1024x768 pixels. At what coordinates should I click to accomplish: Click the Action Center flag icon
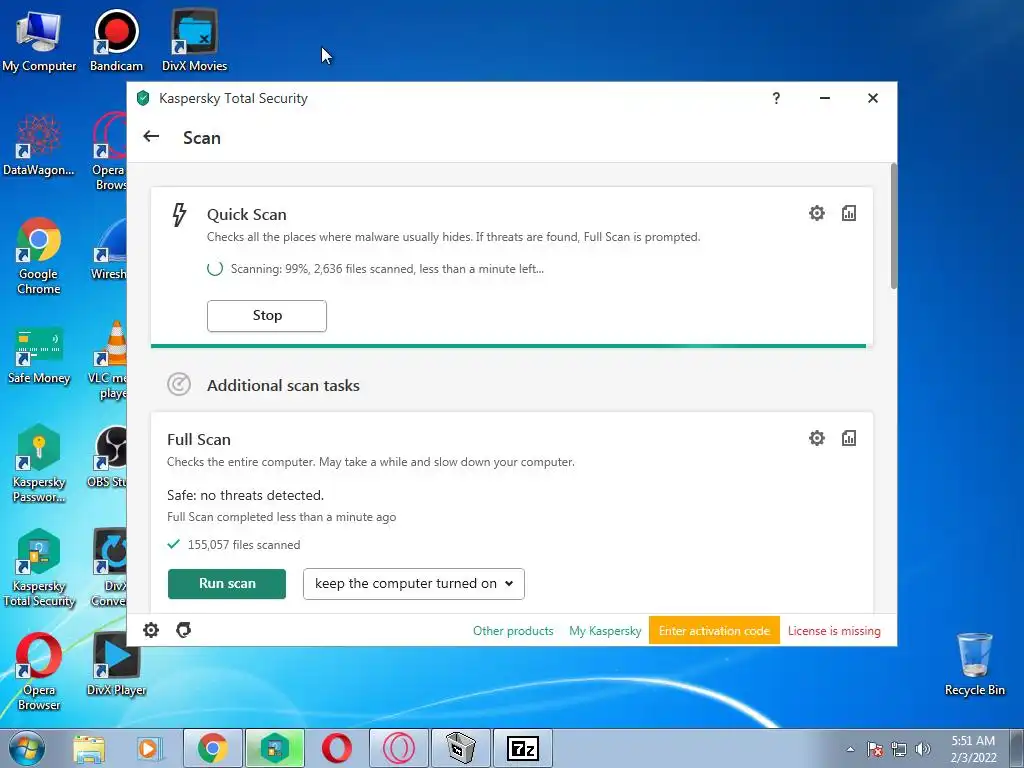pos(875,749)
